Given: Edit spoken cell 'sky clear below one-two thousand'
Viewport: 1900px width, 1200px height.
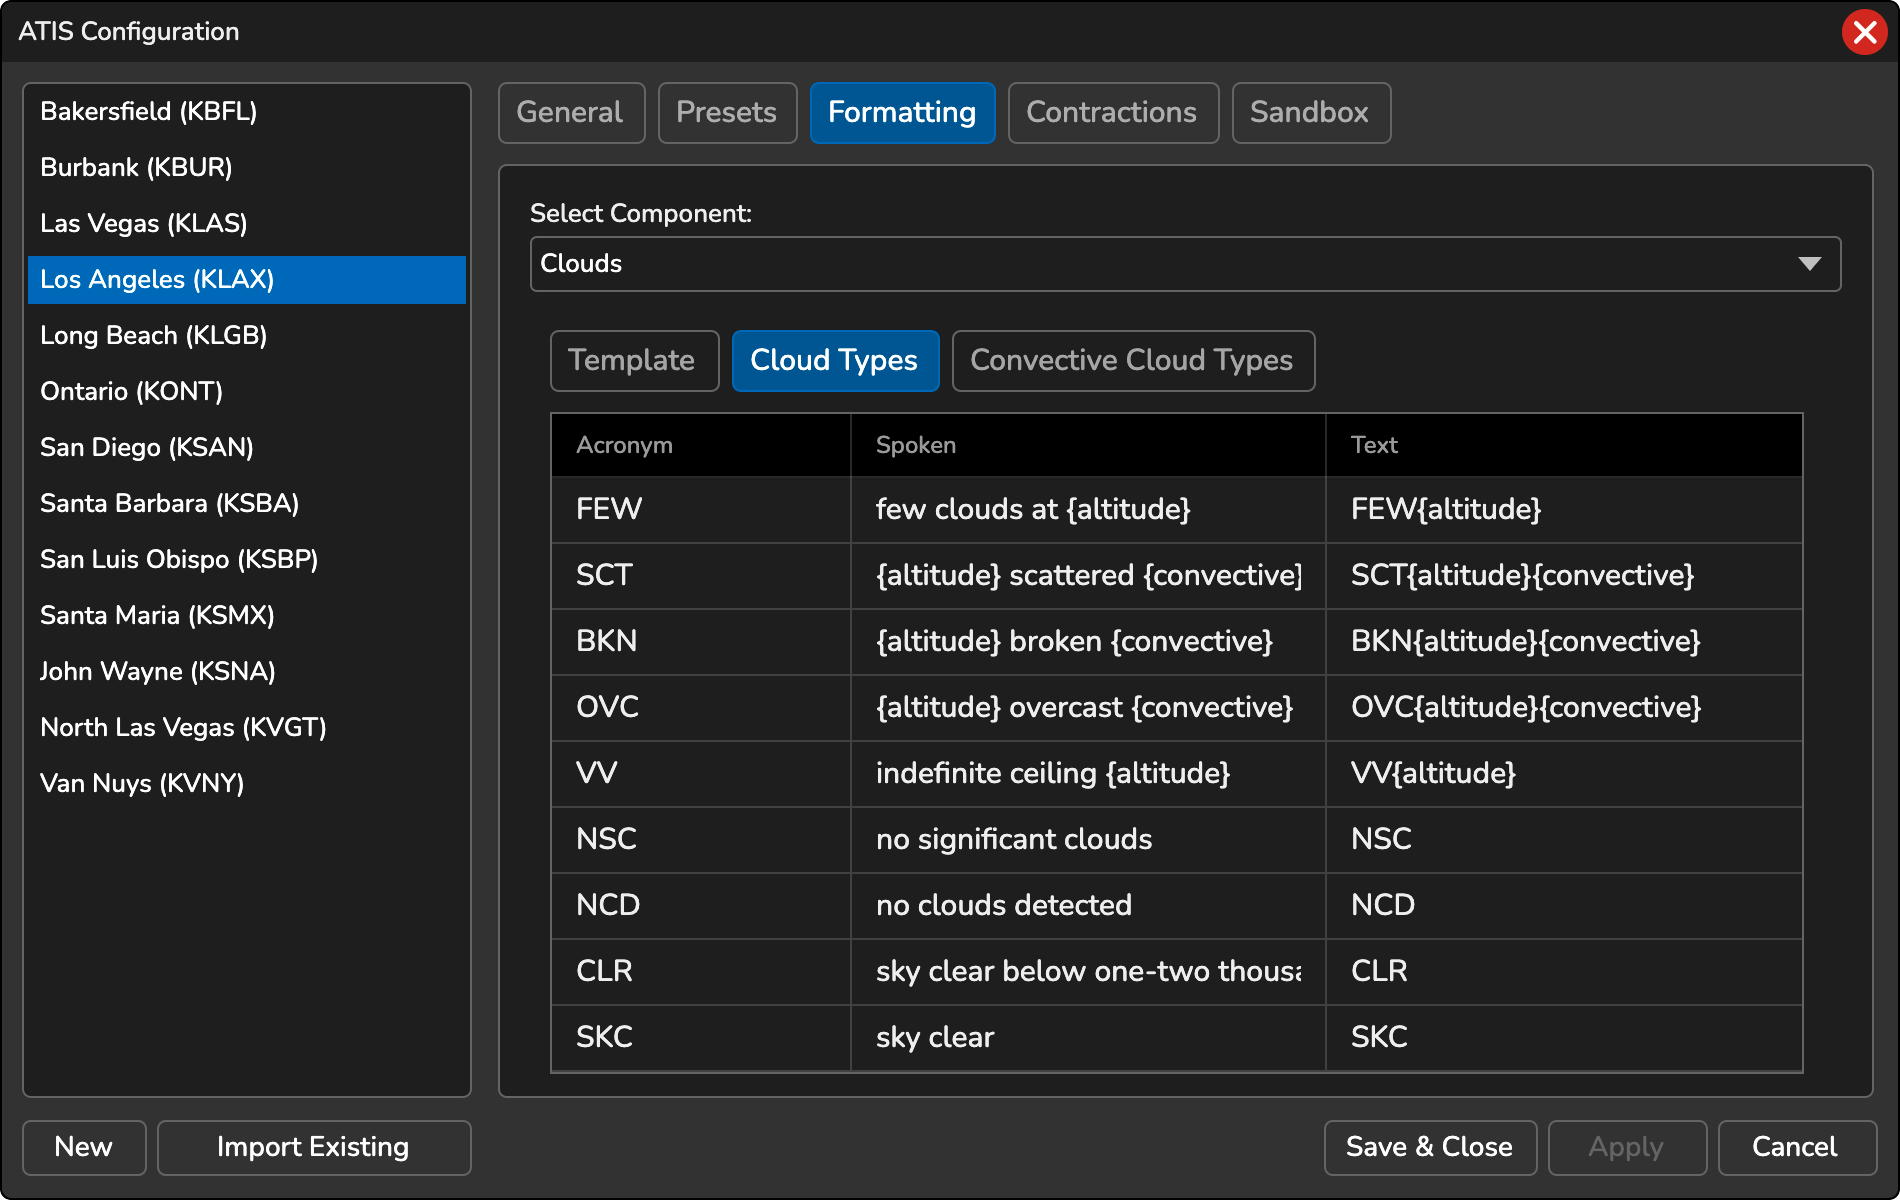Looking at the screenshot, I should (x=1088, y=972).
